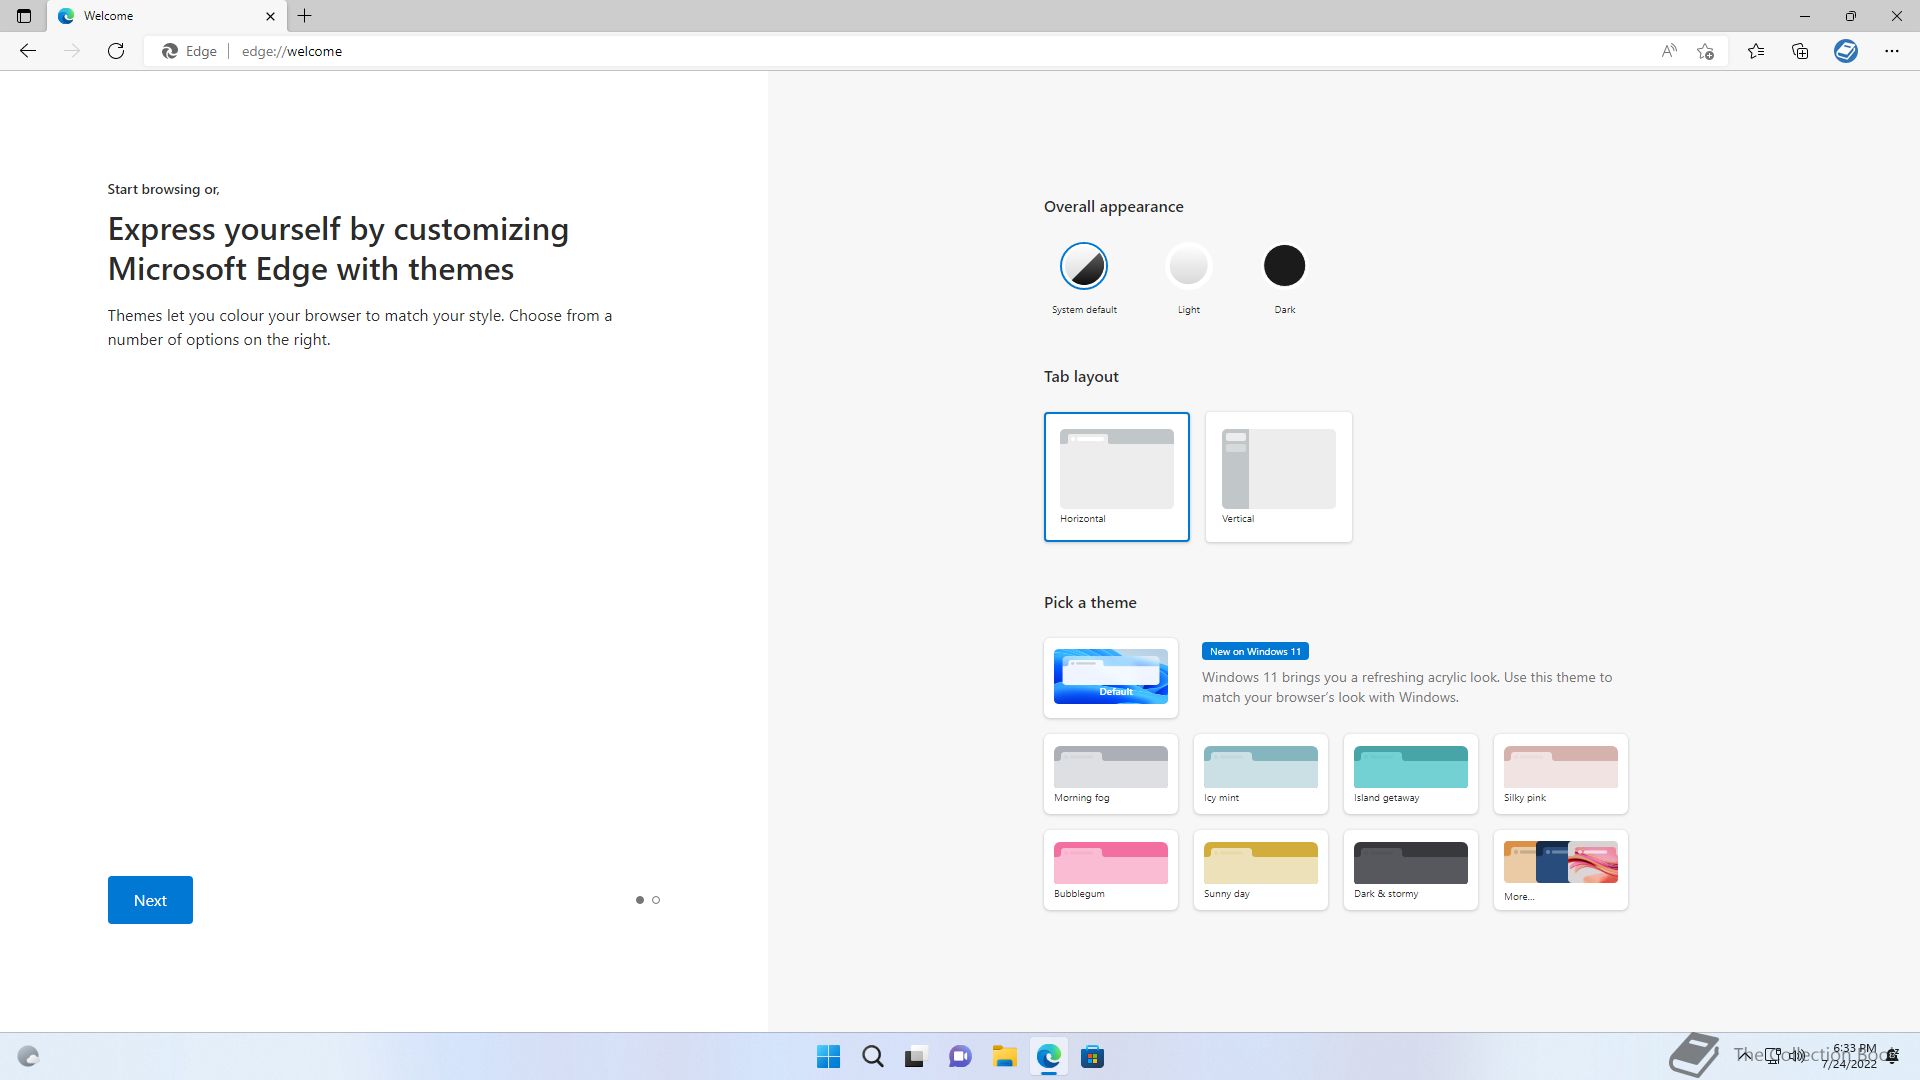This screenshot has height=1080, width=1920.
Task: Pick the Morning fog theme
Action: tap(1110, 774)
